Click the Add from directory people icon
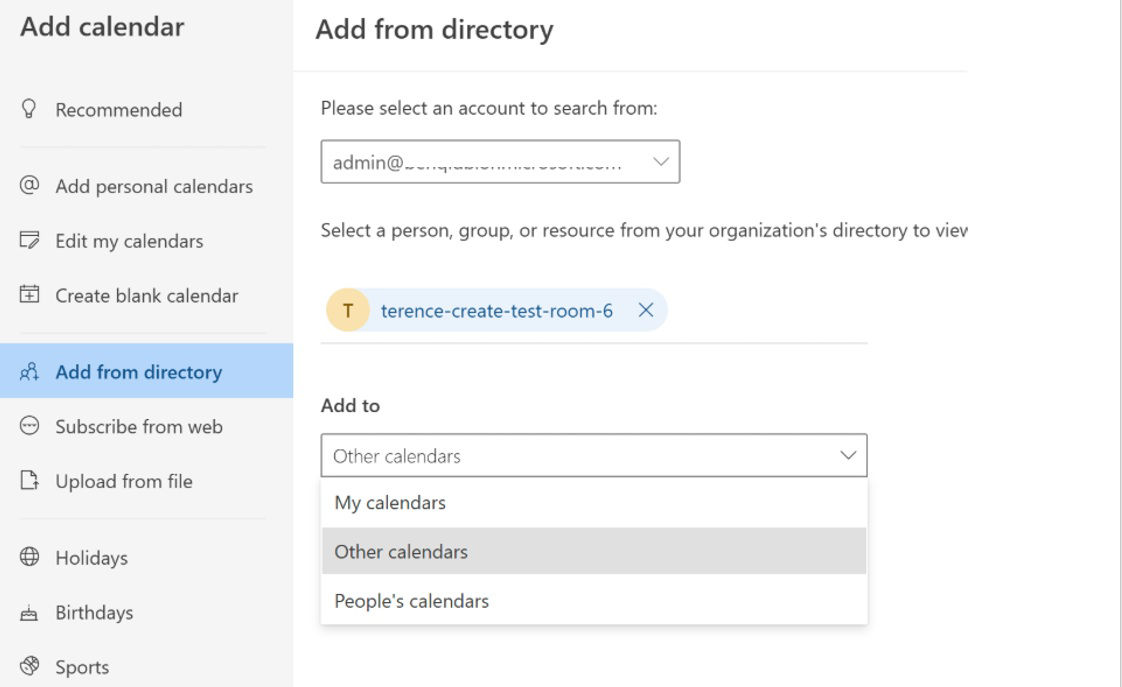The height and width of the screenshot is (687, 1122). [x=29, y=372]
